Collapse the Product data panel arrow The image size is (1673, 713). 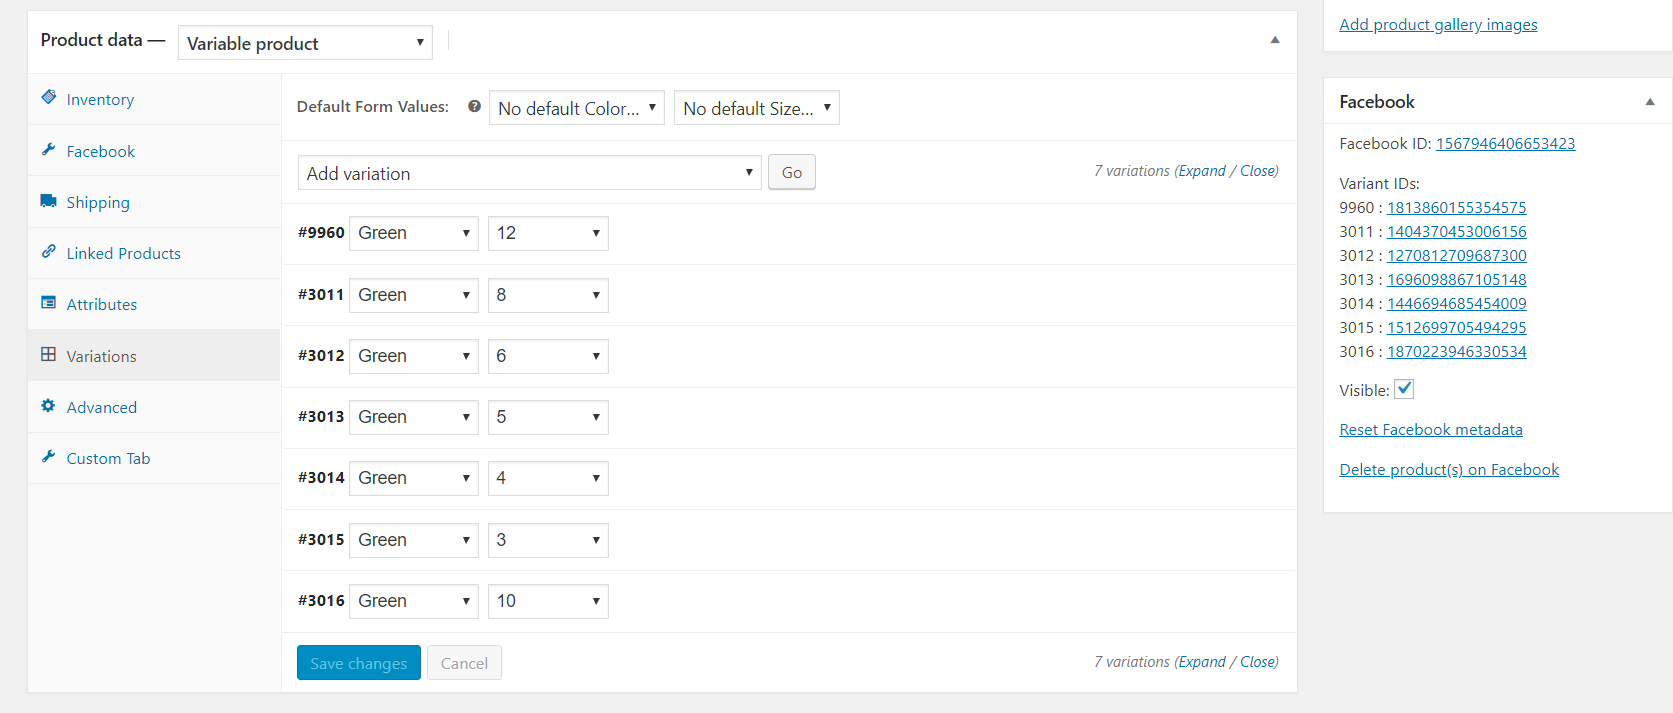1275,40
